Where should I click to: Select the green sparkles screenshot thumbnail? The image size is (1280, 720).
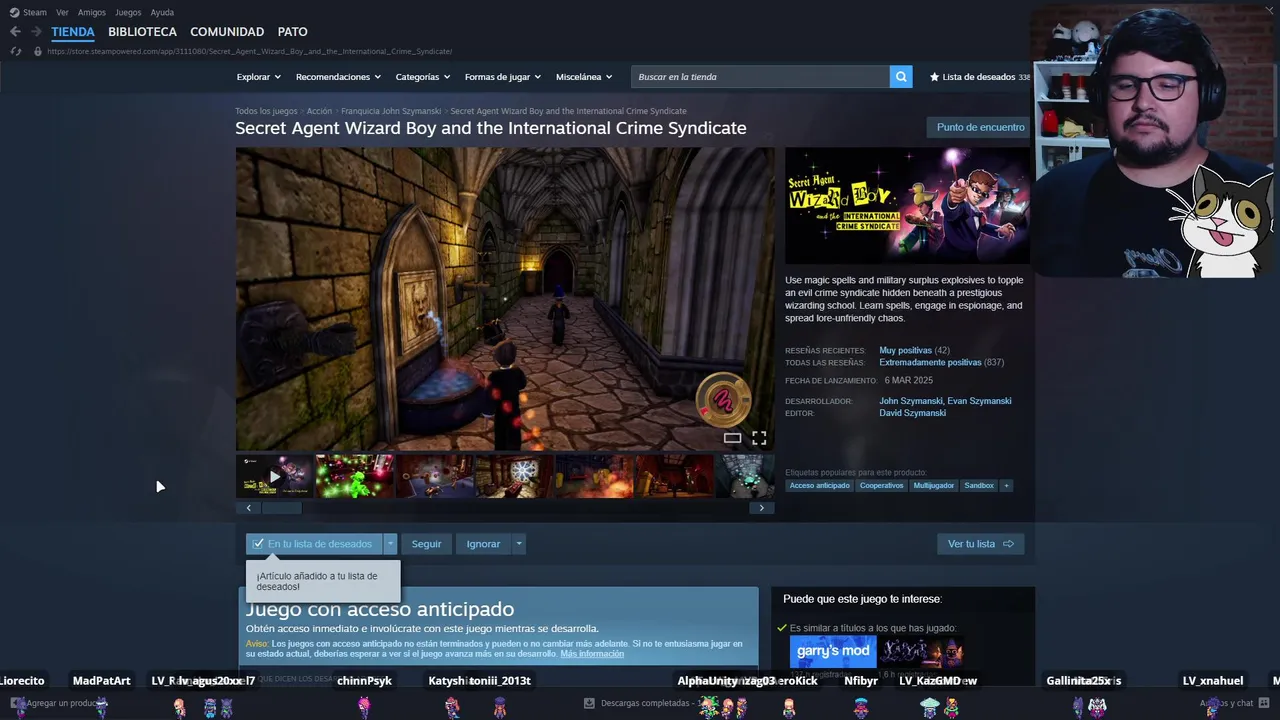354,476
